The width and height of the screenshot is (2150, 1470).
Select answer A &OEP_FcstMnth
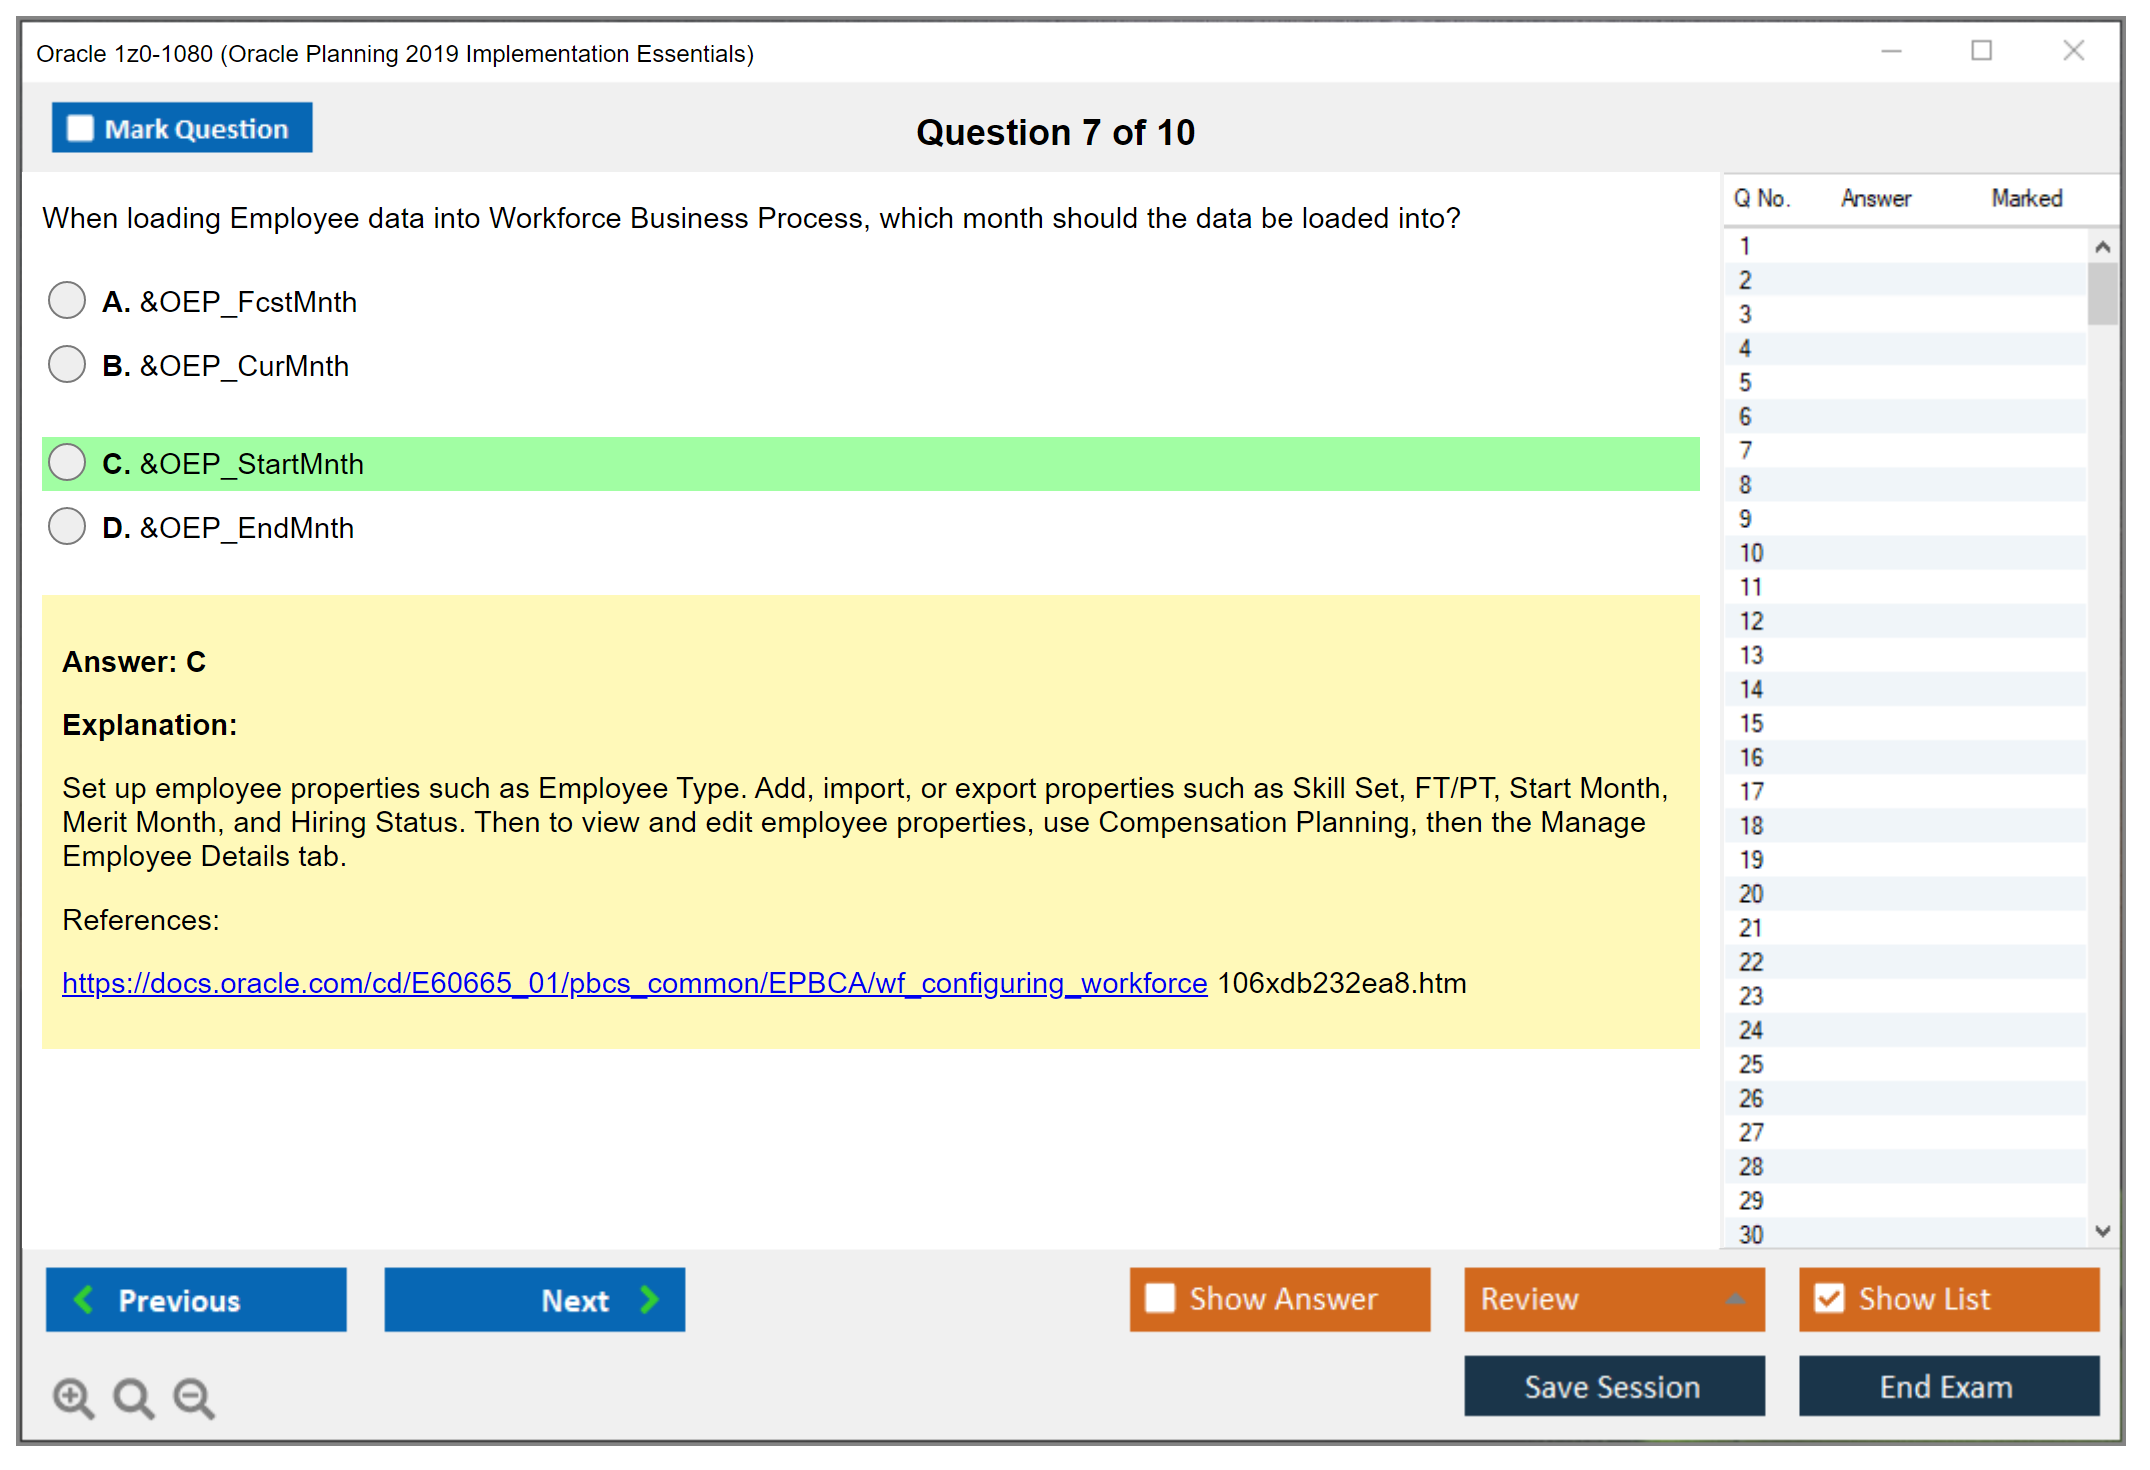click(66, 300)
